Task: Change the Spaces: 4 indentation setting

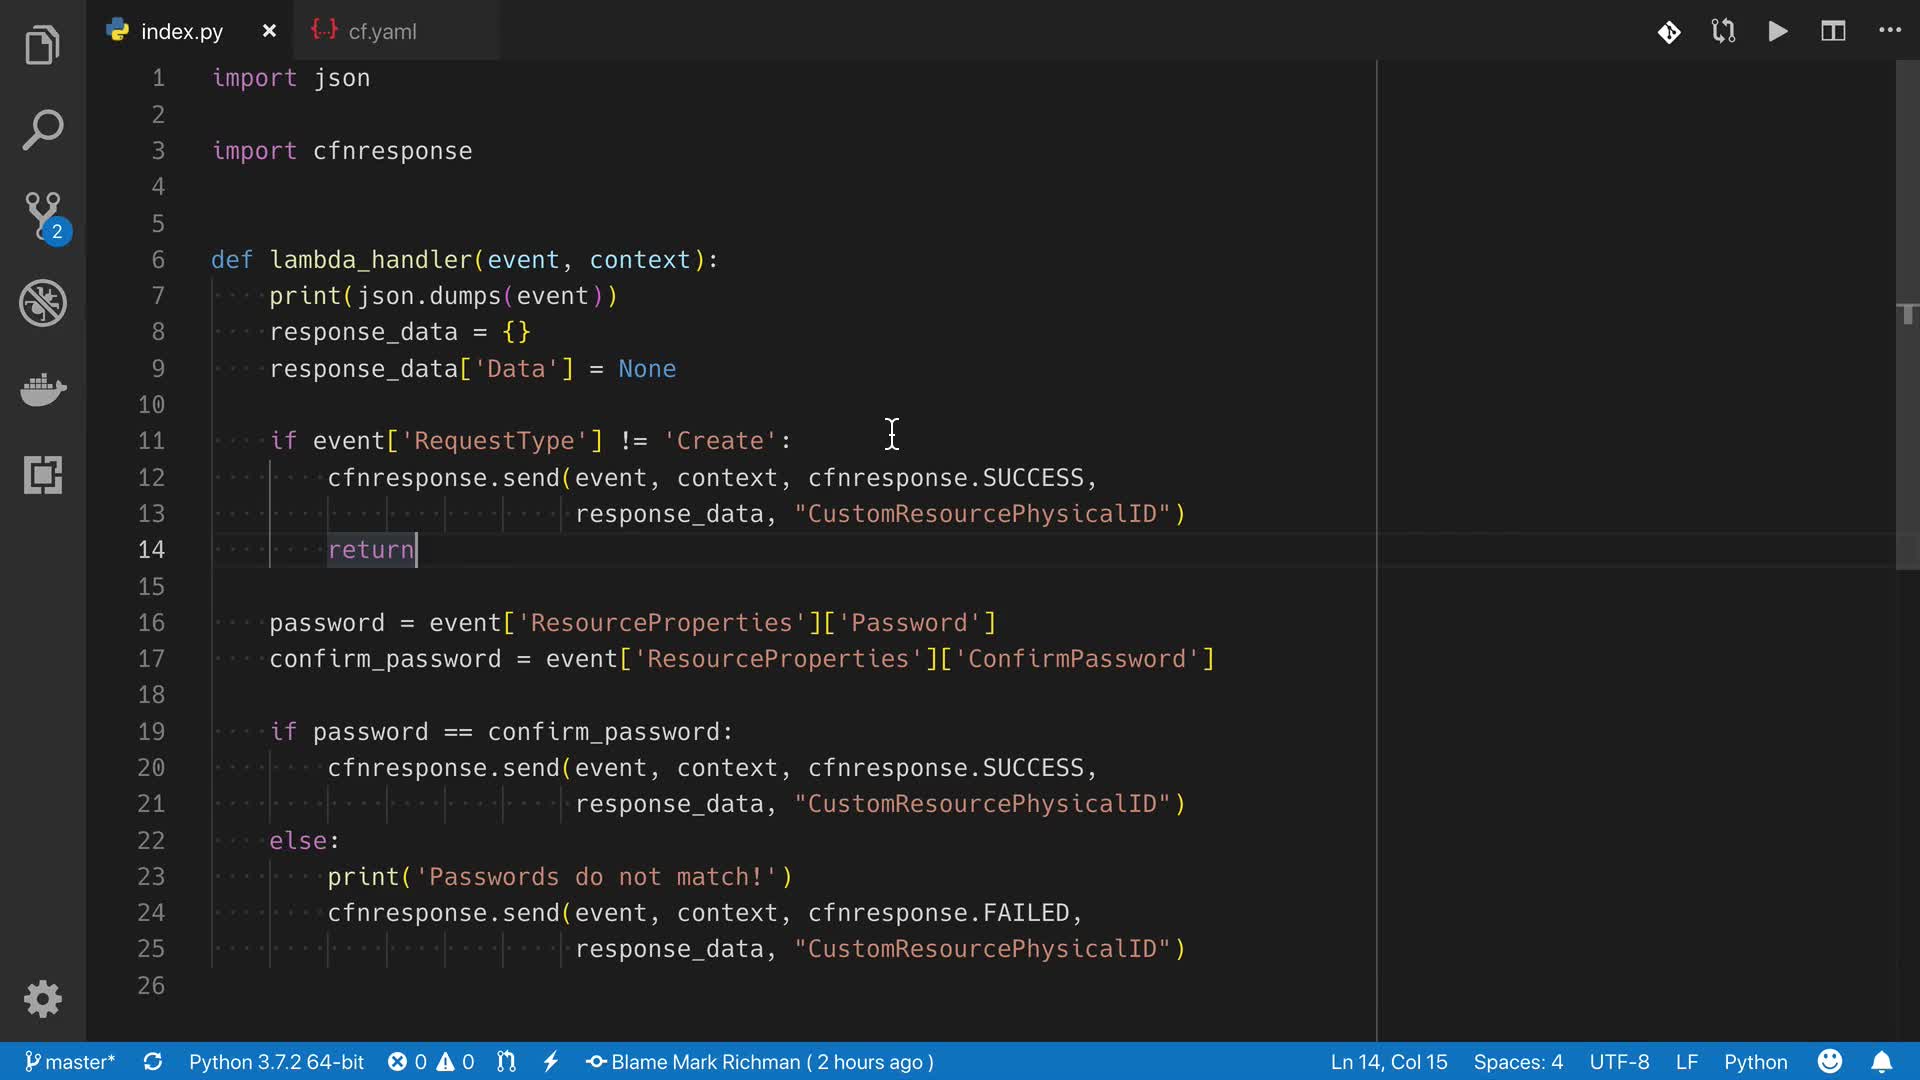Action: [x=1517, y=1062]
